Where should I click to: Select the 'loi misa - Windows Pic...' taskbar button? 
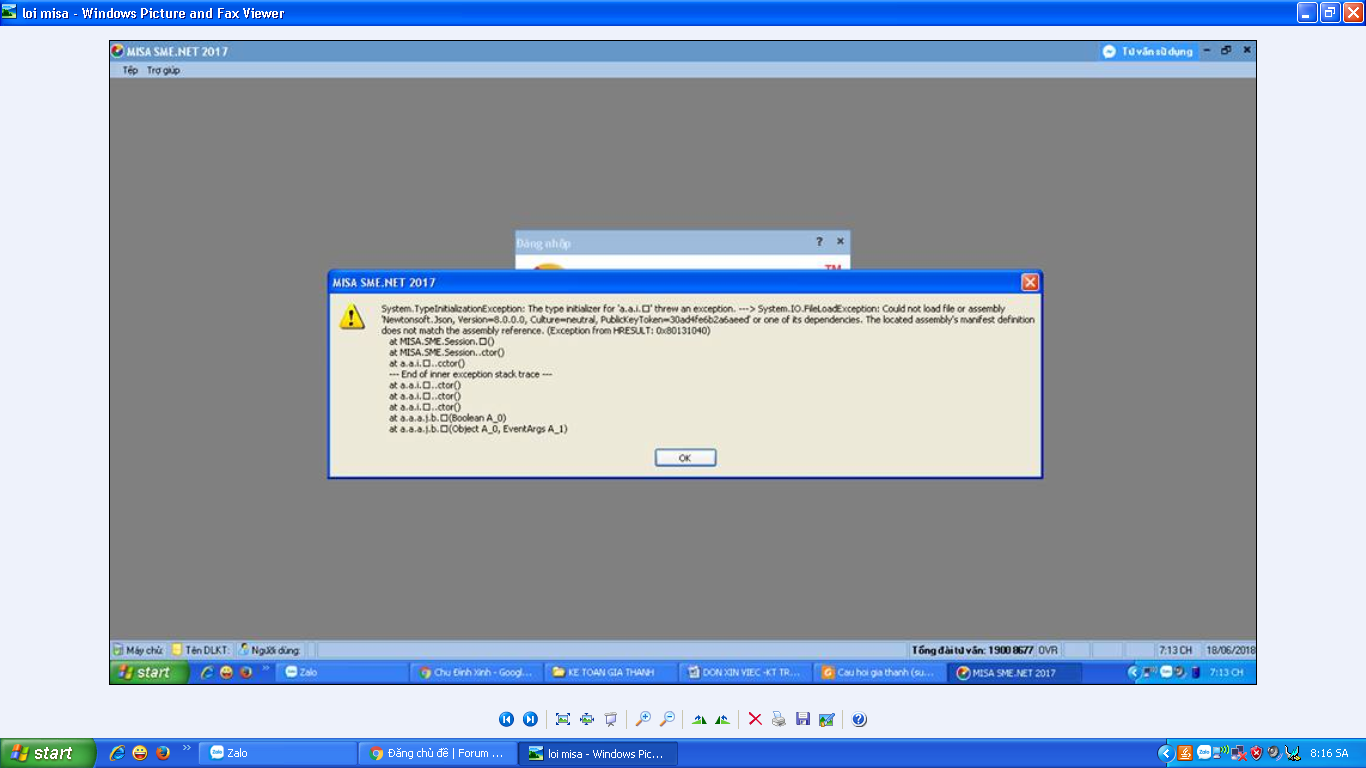(598, 753)
